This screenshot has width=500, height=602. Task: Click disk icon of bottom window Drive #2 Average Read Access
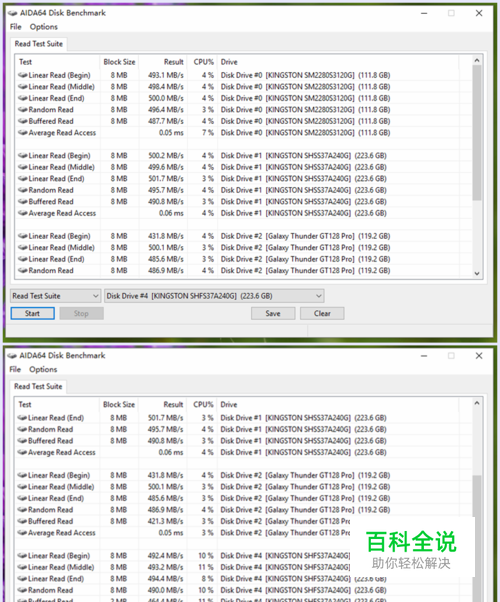click(22, 533)
